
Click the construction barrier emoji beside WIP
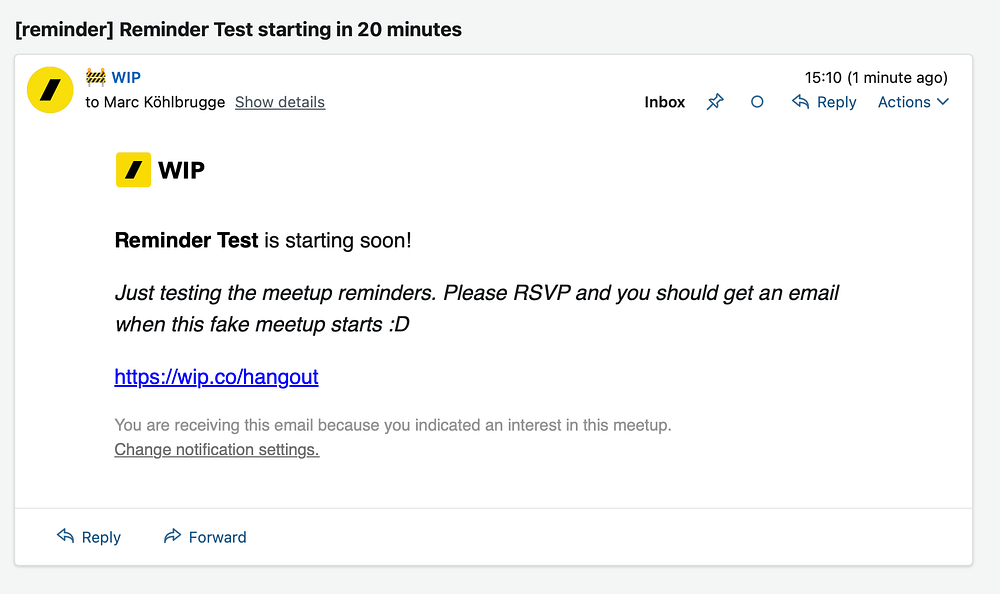[96, 77]
